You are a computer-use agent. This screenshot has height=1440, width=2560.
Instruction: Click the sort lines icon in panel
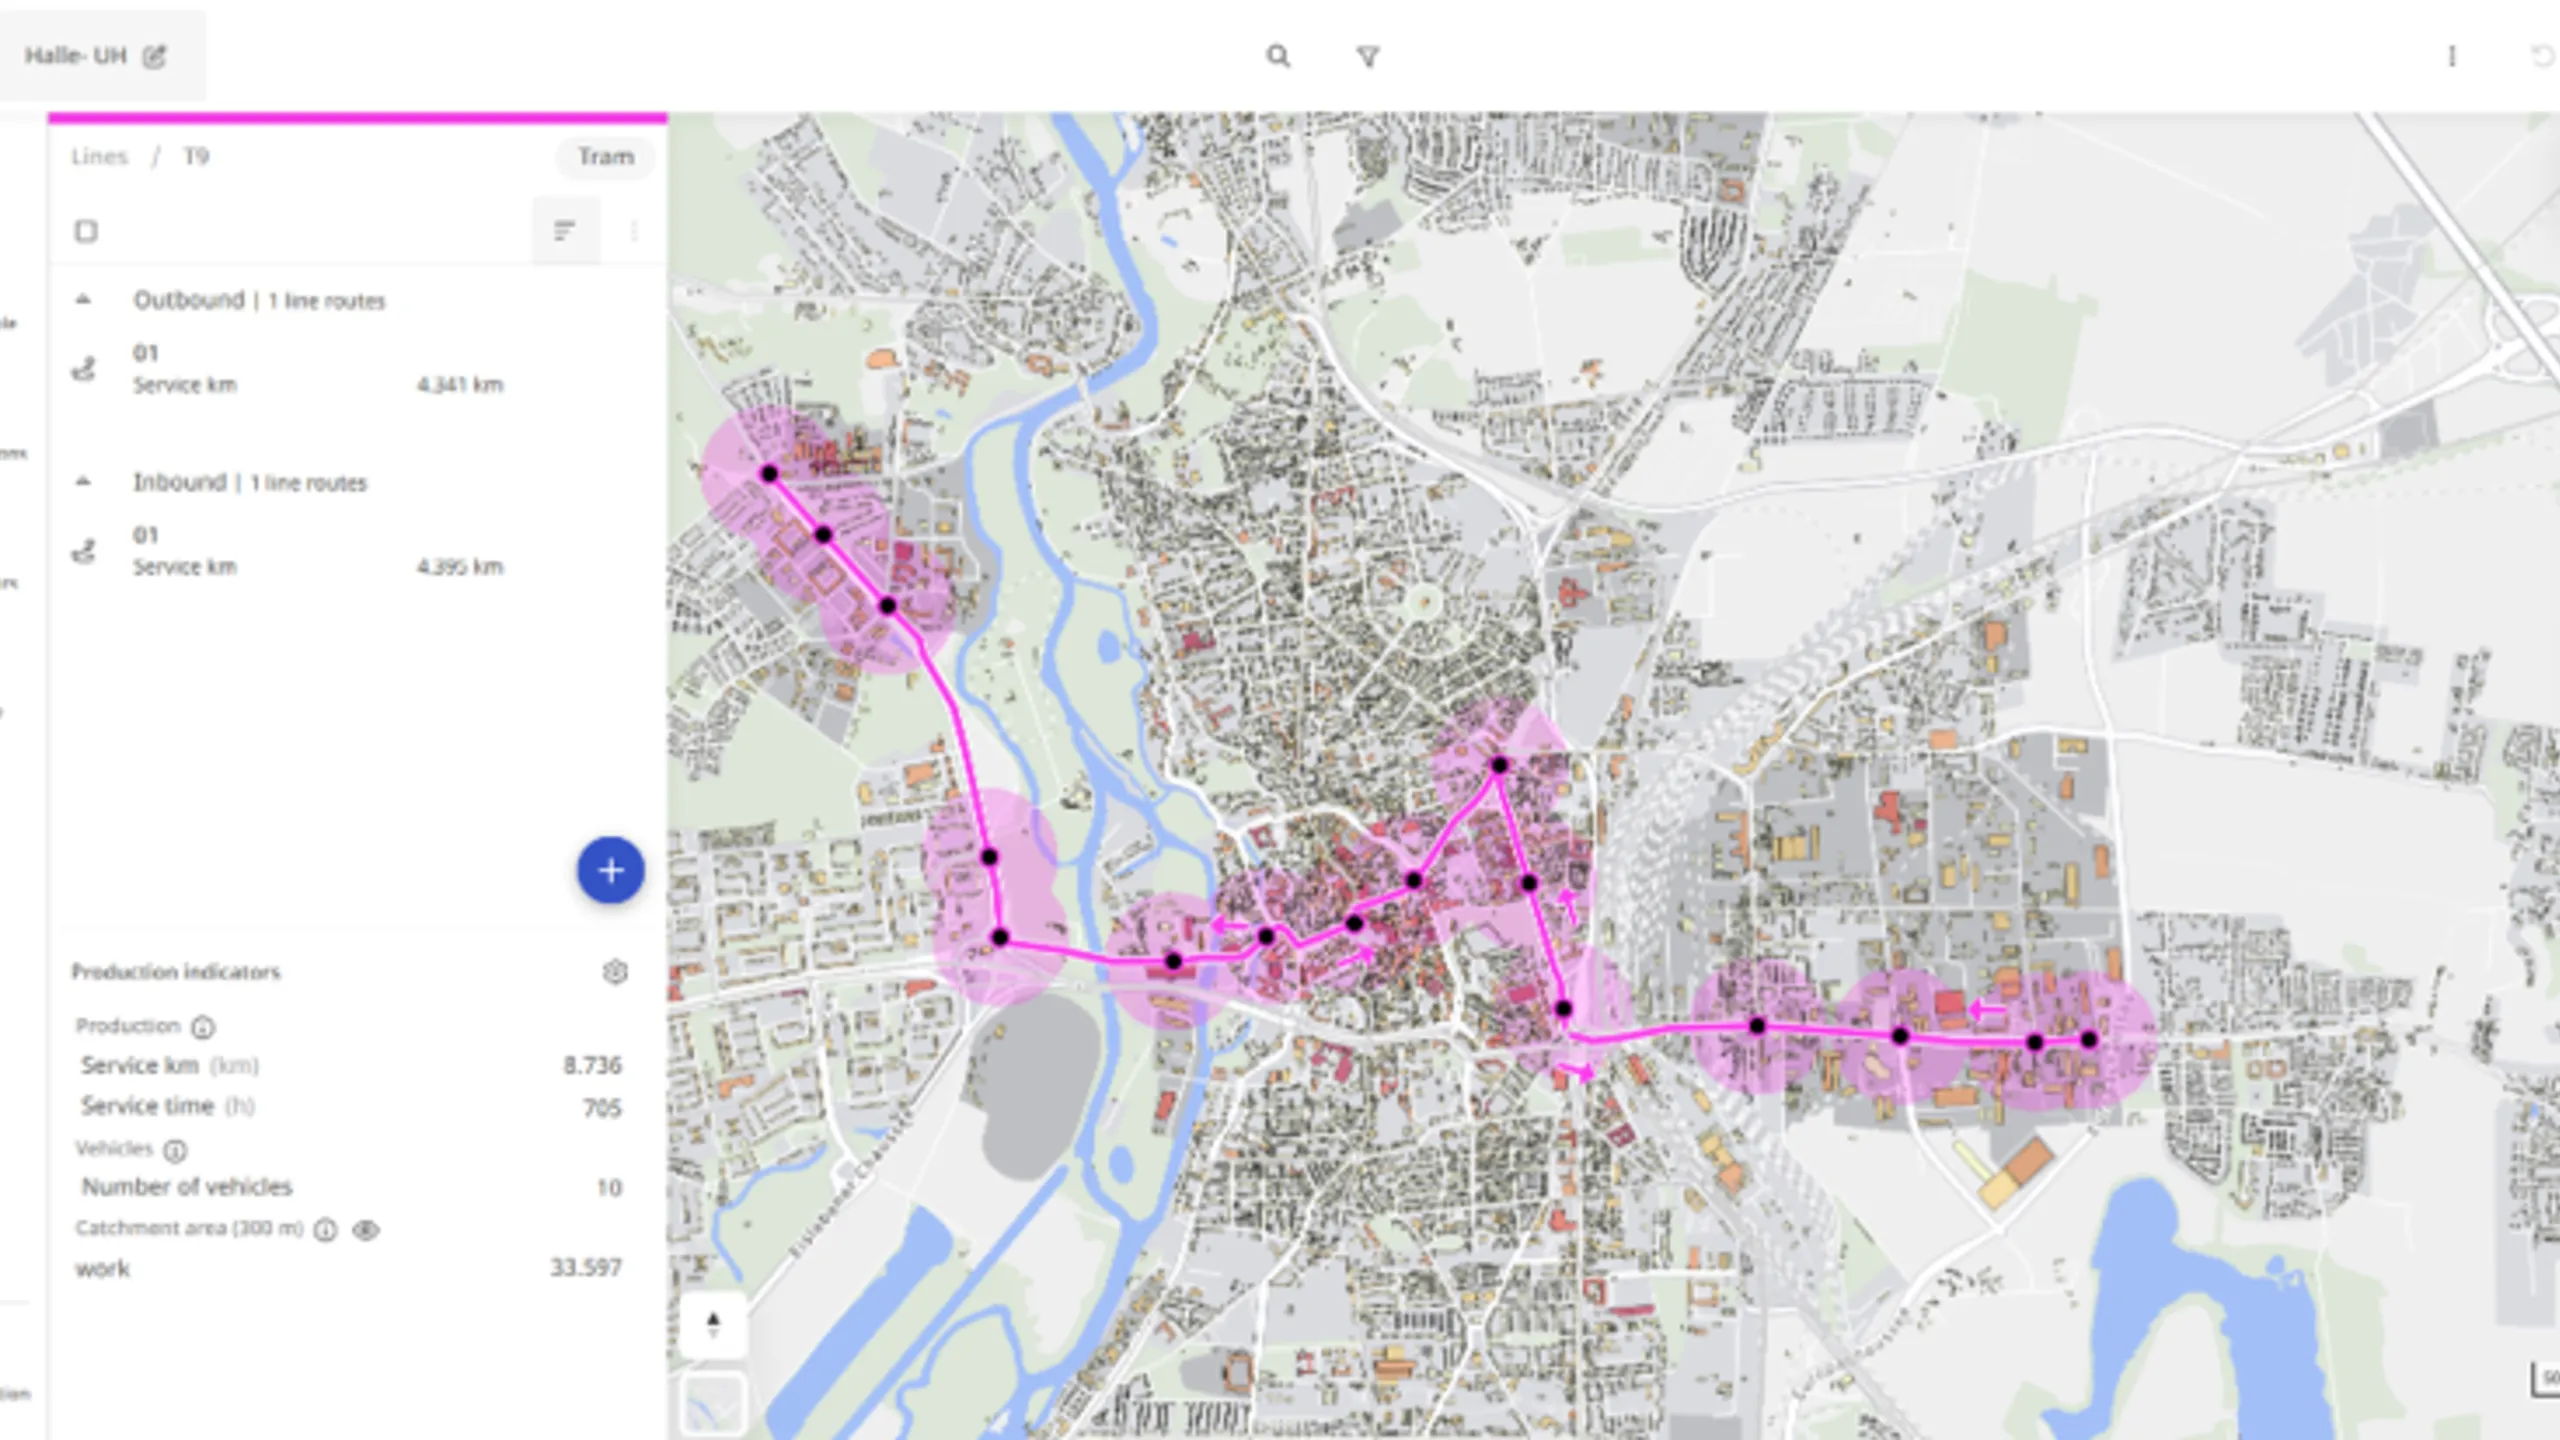[565, 231]
